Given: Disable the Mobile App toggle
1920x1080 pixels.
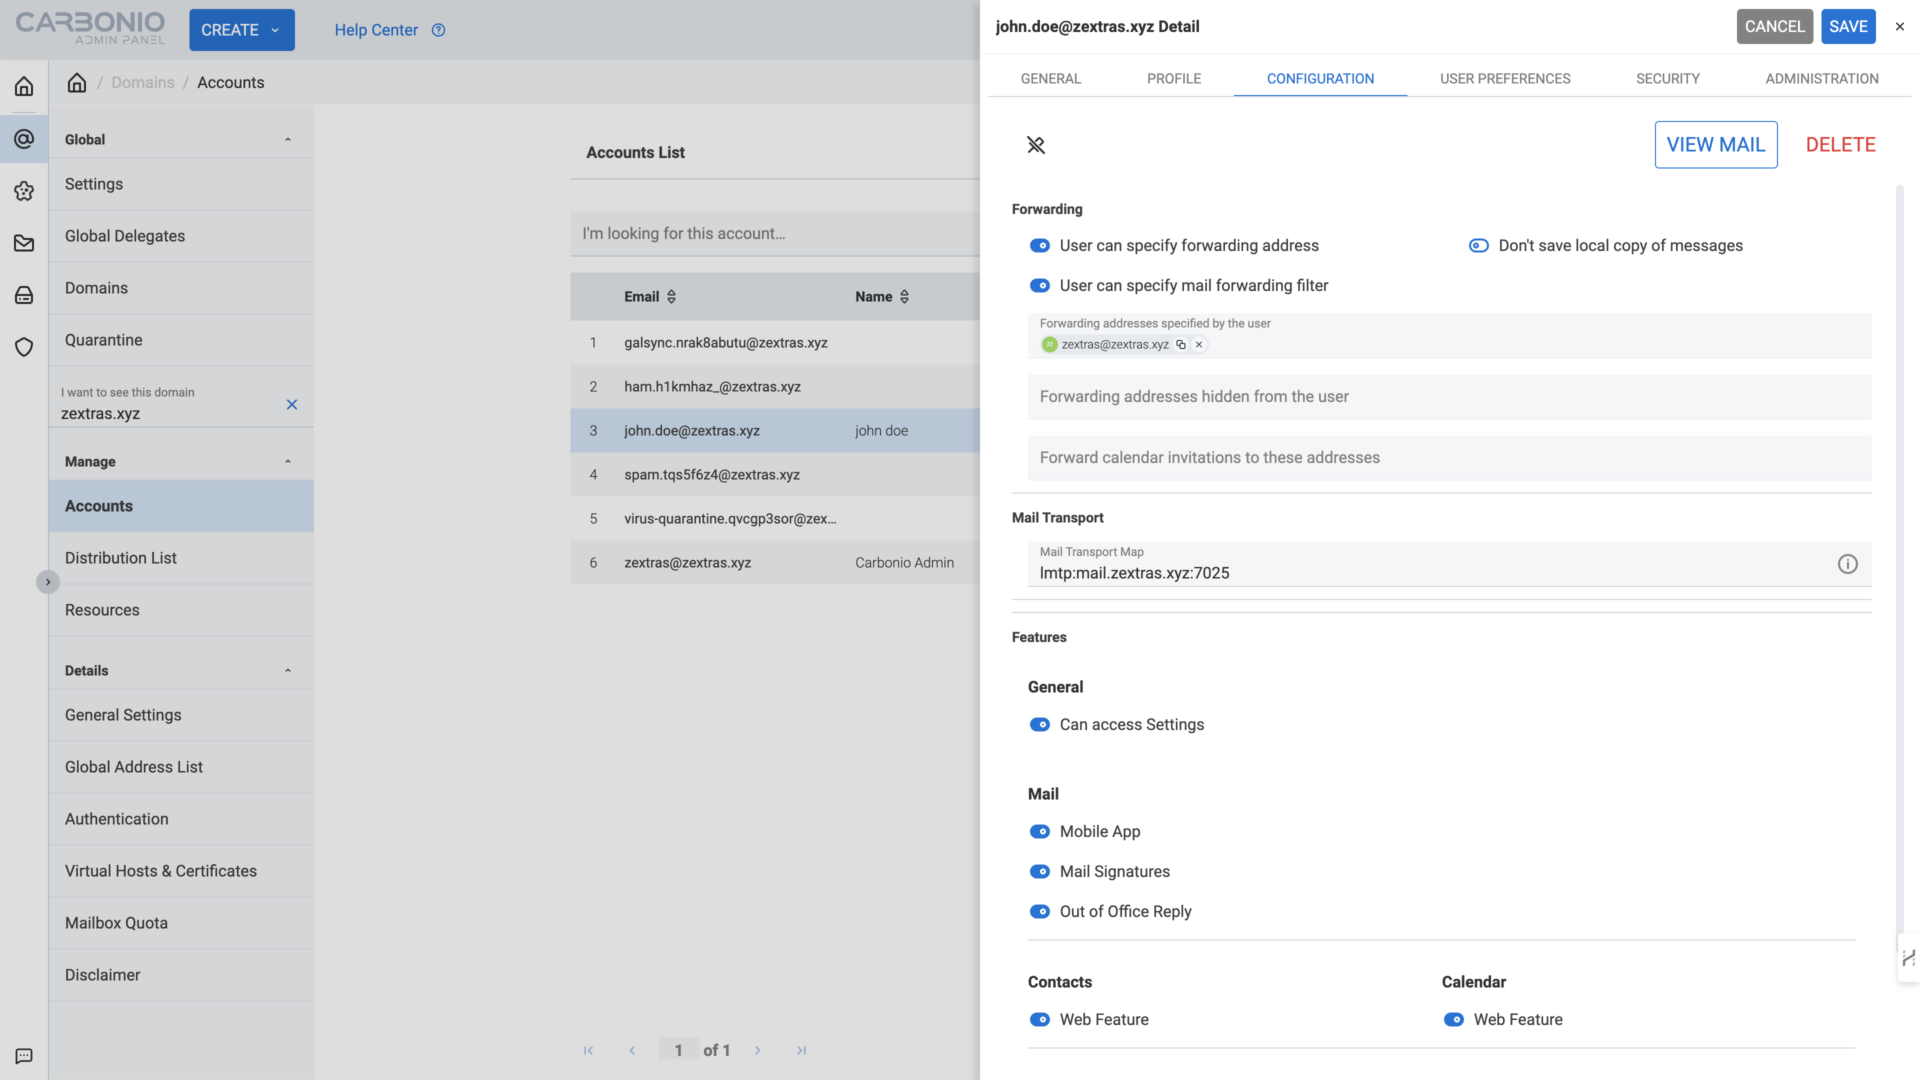Looking at the screenshot, I should (x=1040, y=831).
